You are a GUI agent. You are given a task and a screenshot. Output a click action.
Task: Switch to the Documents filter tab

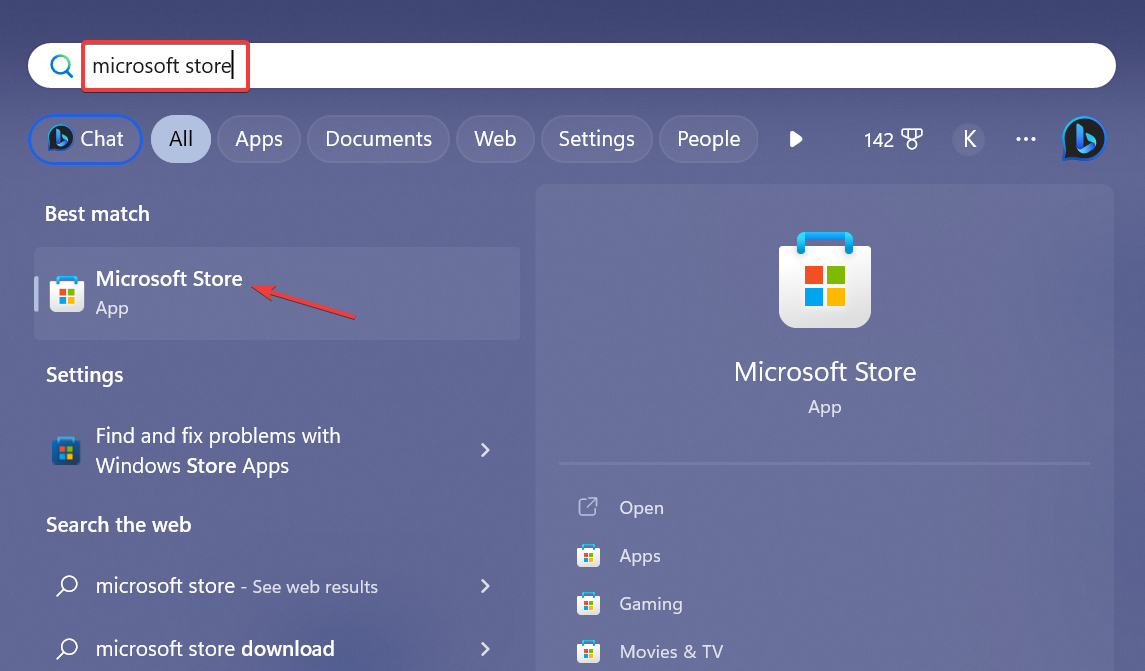click(x=378, y=139)
